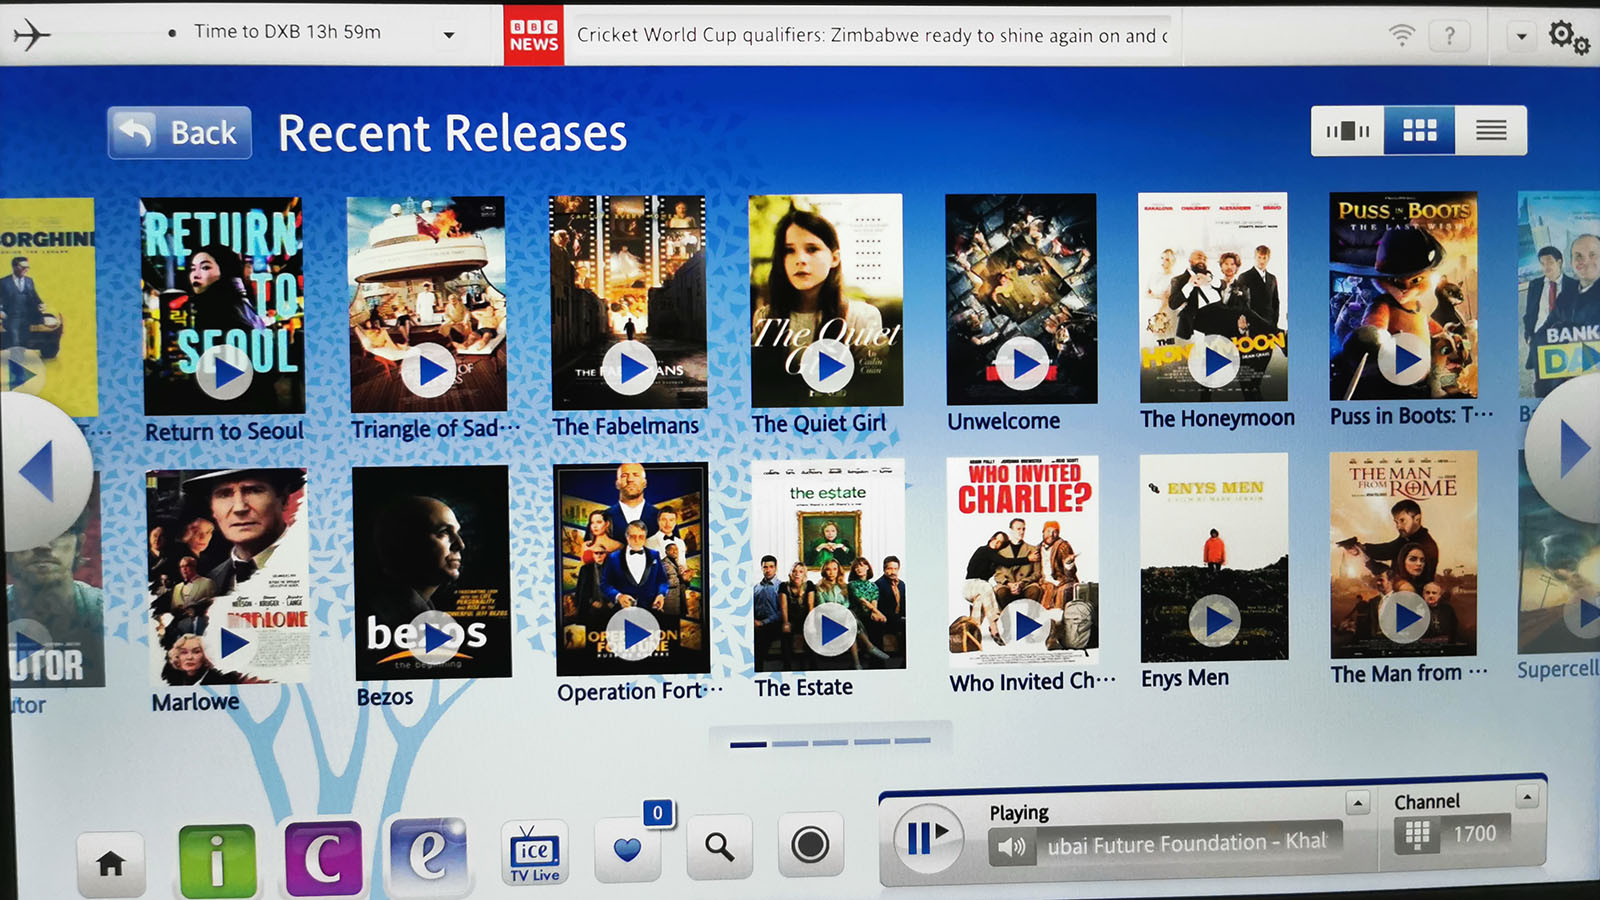Open Triangle of Sadness poster

point(428,303)
